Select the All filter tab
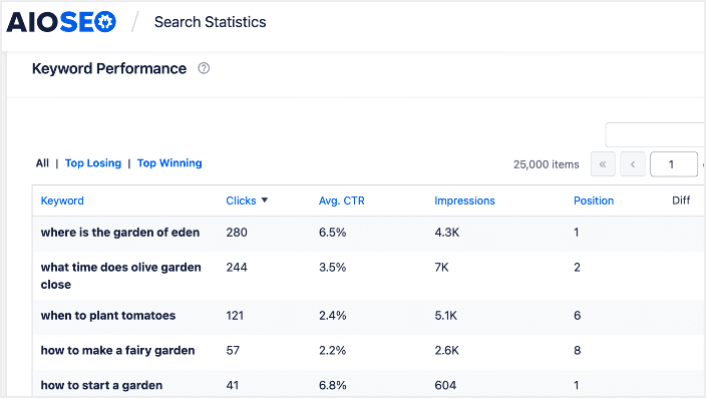706x398 pixels. (x=42, y=163)
